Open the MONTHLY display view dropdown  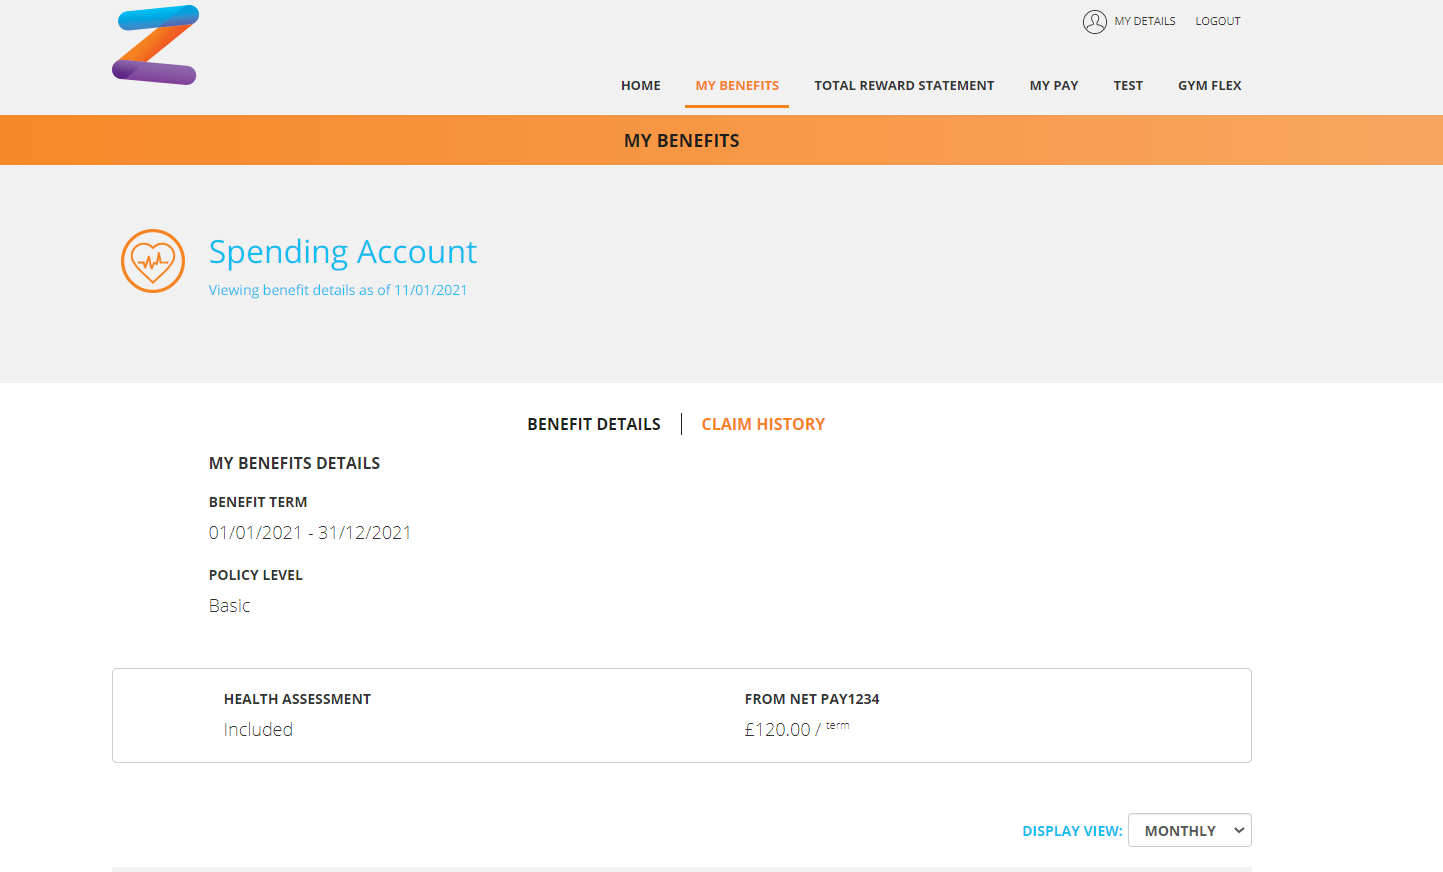1190,830
